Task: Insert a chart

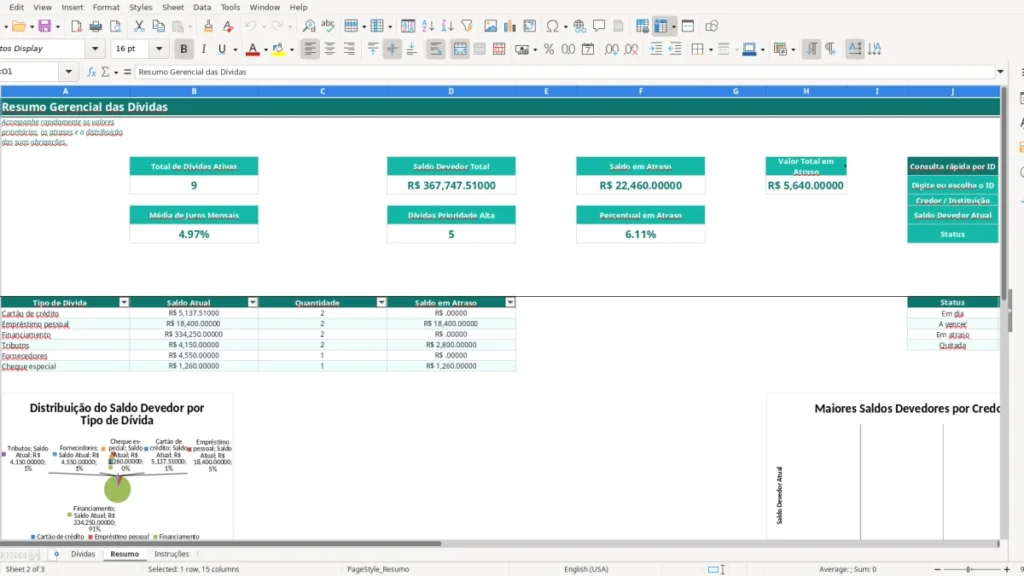Action: tap(509, 26)
